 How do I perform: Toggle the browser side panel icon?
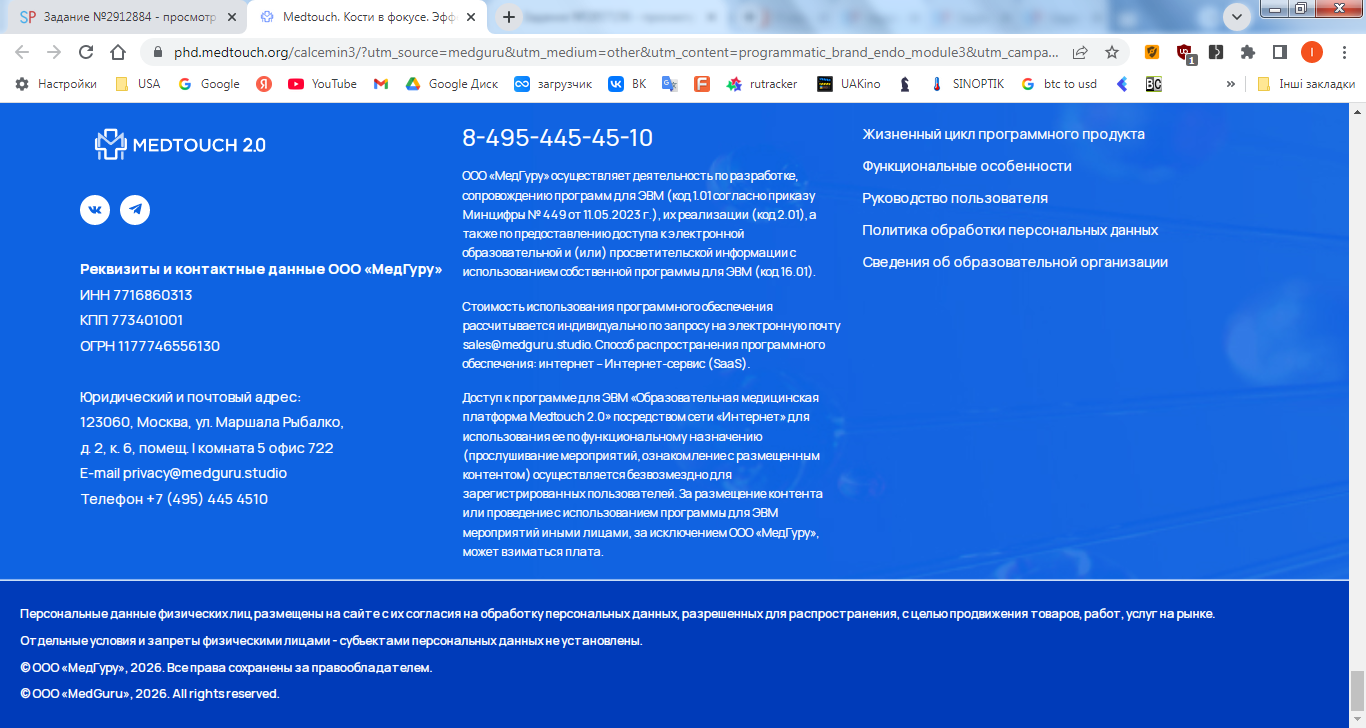tap(1279, 52)
